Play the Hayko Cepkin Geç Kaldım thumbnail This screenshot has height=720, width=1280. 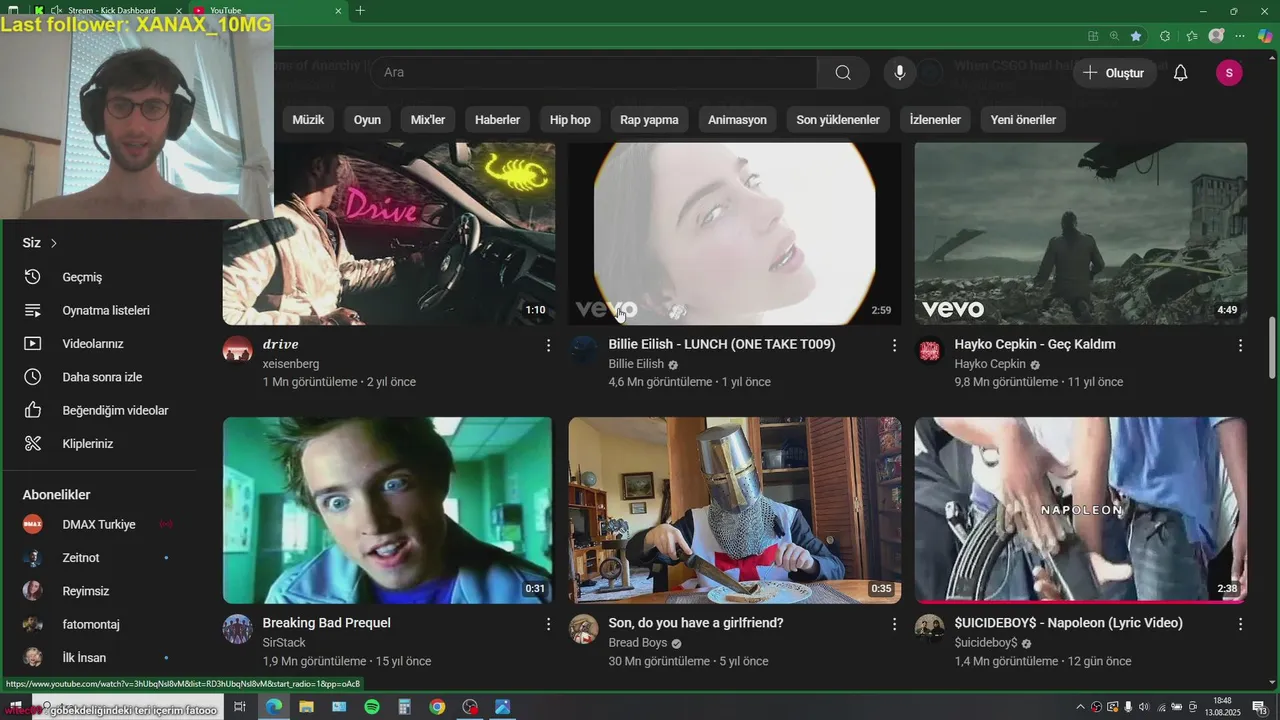[1081, 233]
